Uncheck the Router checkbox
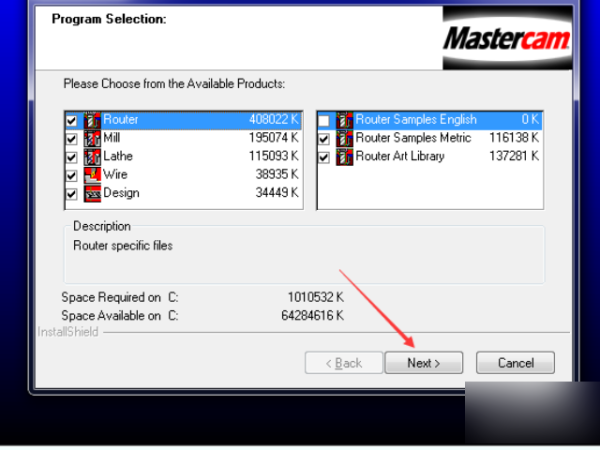The width and height of the screenshot is (600, 450). tap(72, 121)
